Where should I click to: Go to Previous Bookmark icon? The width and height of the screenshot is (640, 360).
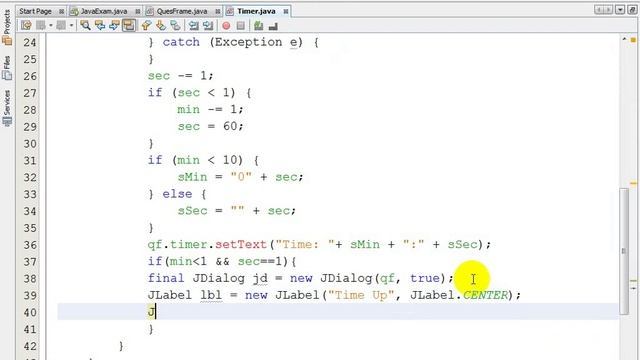pyautogui.click(x=146, y=26)
